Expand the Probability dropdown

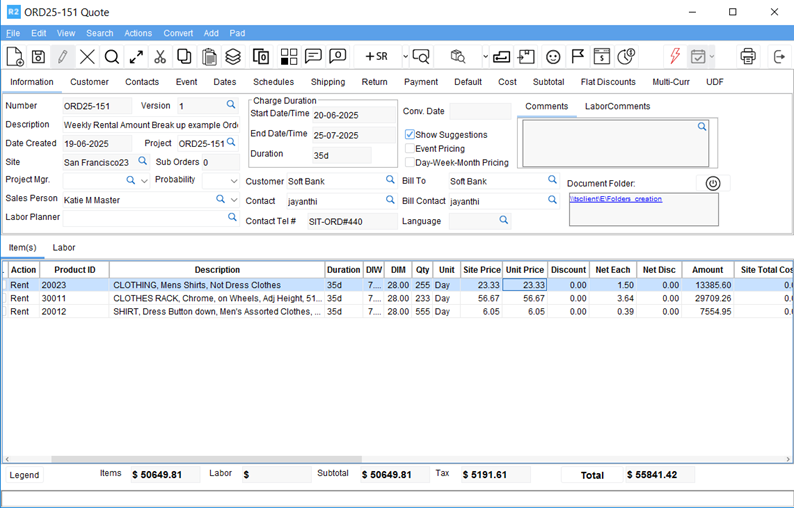234,181
